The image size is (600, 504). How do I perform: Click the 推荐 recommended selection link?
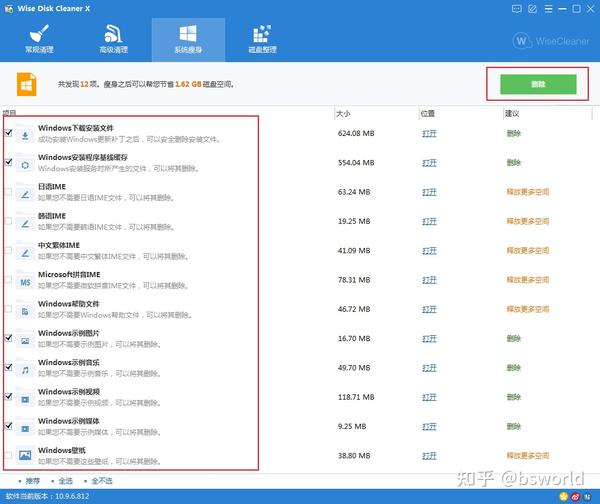pos(33,481)
